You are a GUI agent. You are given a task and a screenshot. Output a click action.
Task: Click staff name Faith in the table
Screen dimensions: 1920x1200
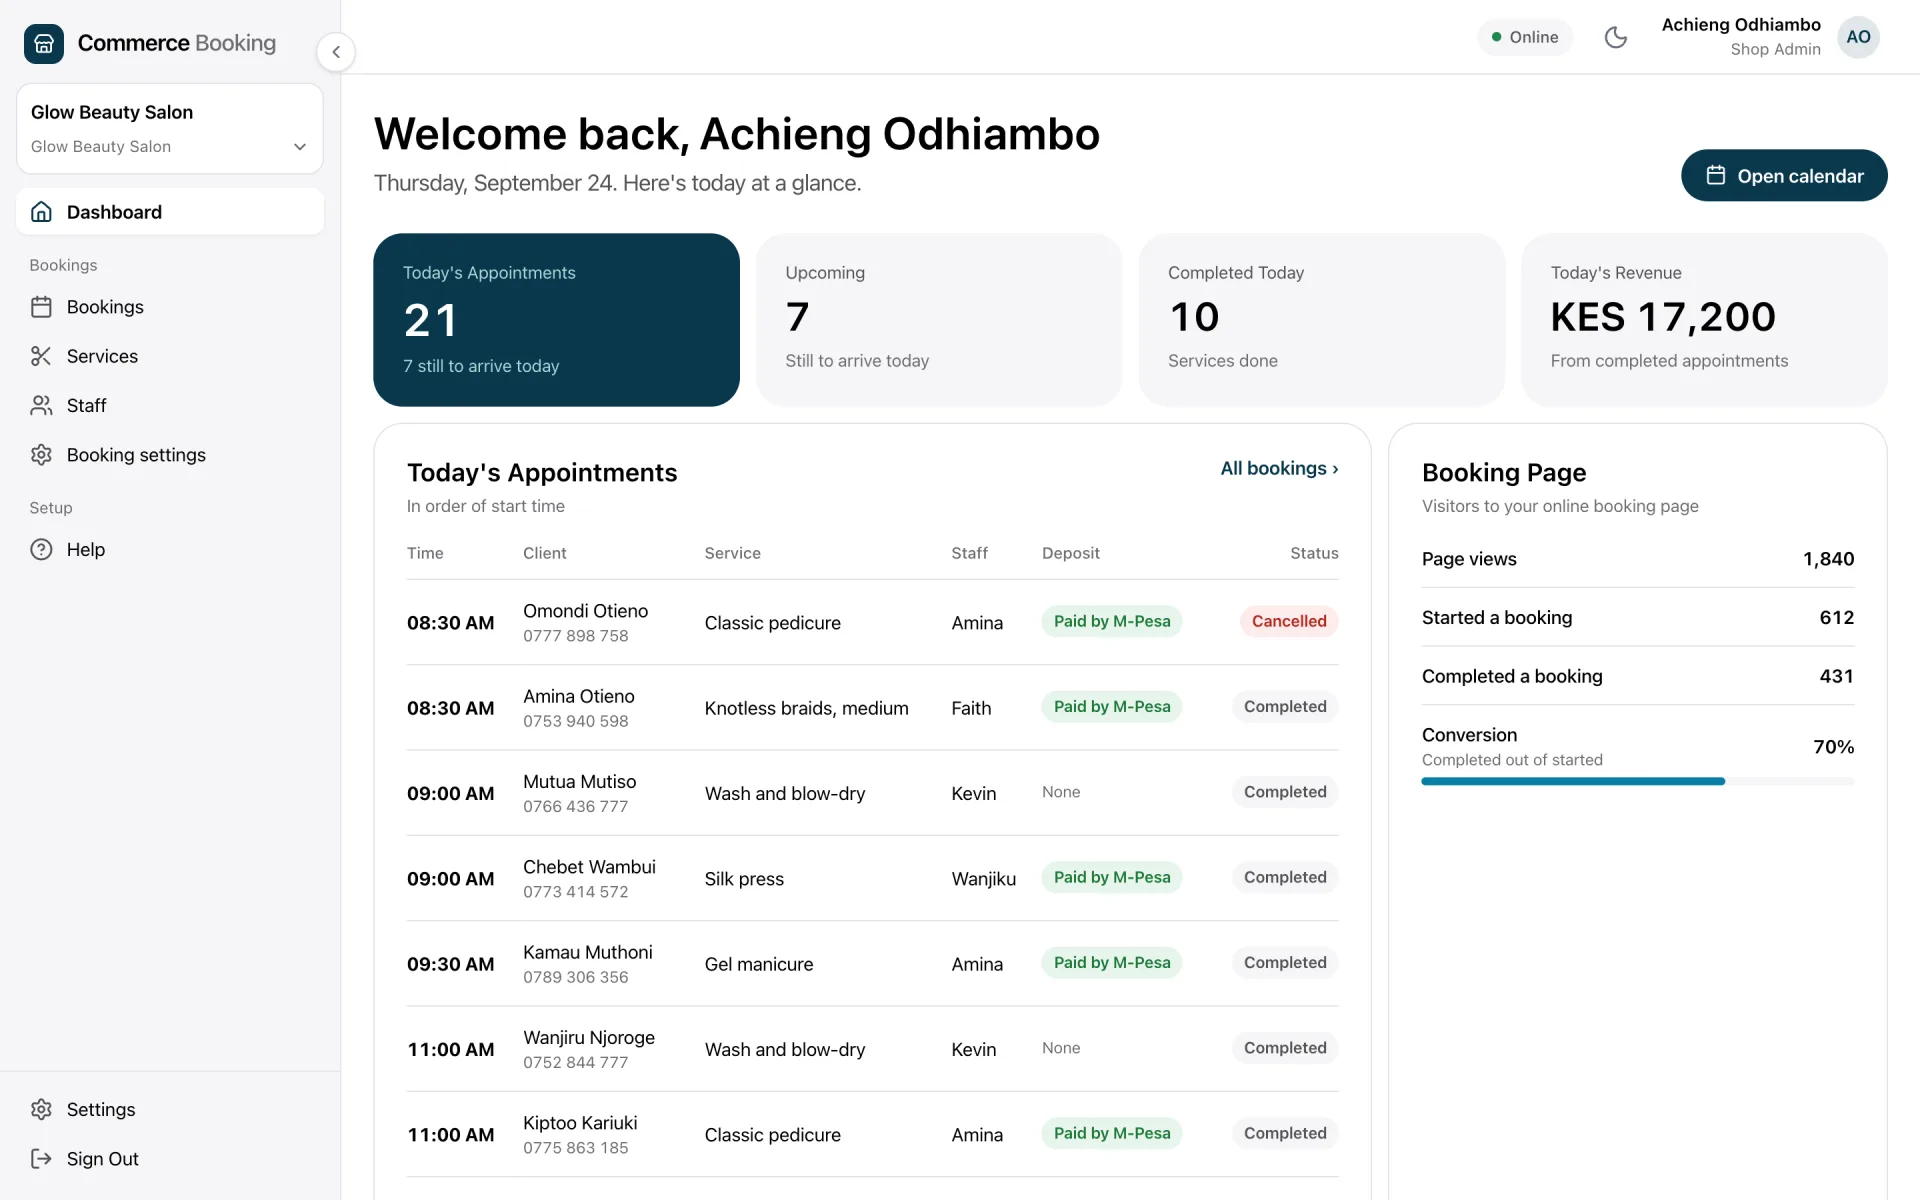pos(971,708)
